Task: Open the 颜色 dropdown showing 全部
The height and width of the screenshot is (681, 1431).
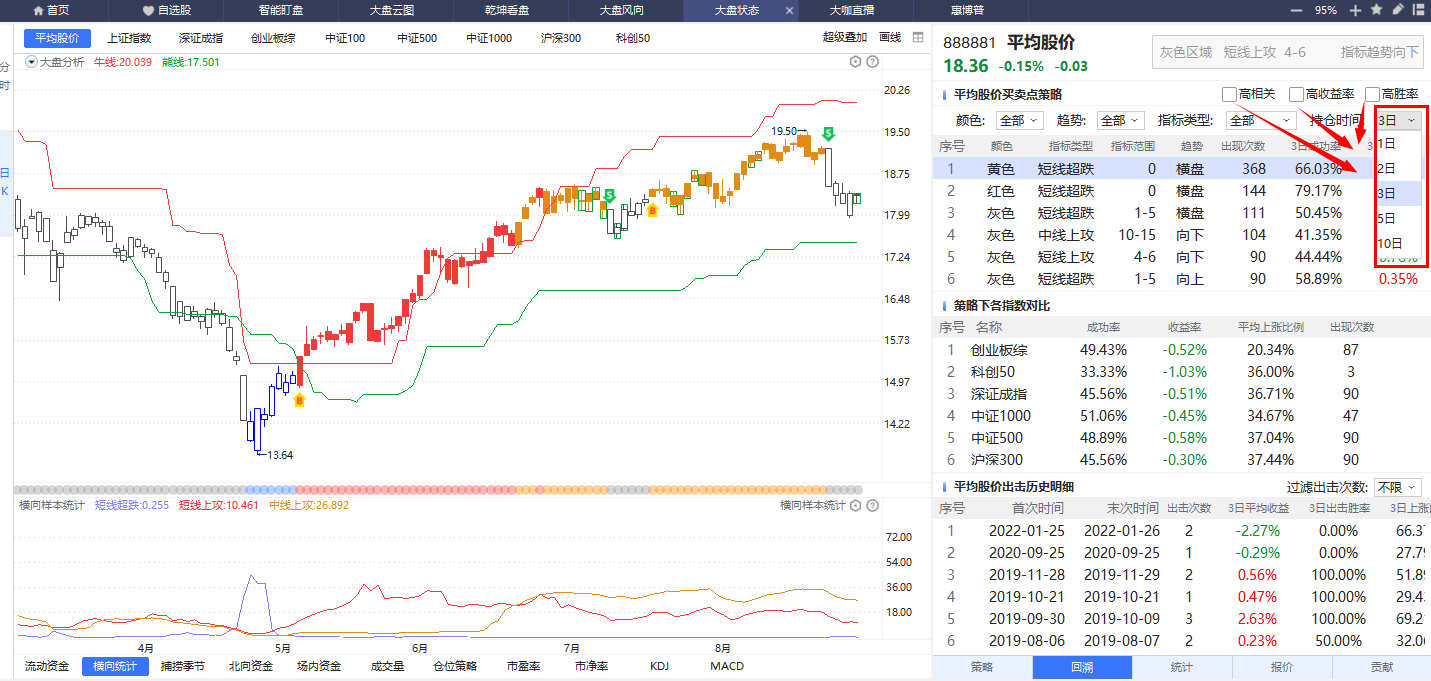Action: pos(1019,120)
